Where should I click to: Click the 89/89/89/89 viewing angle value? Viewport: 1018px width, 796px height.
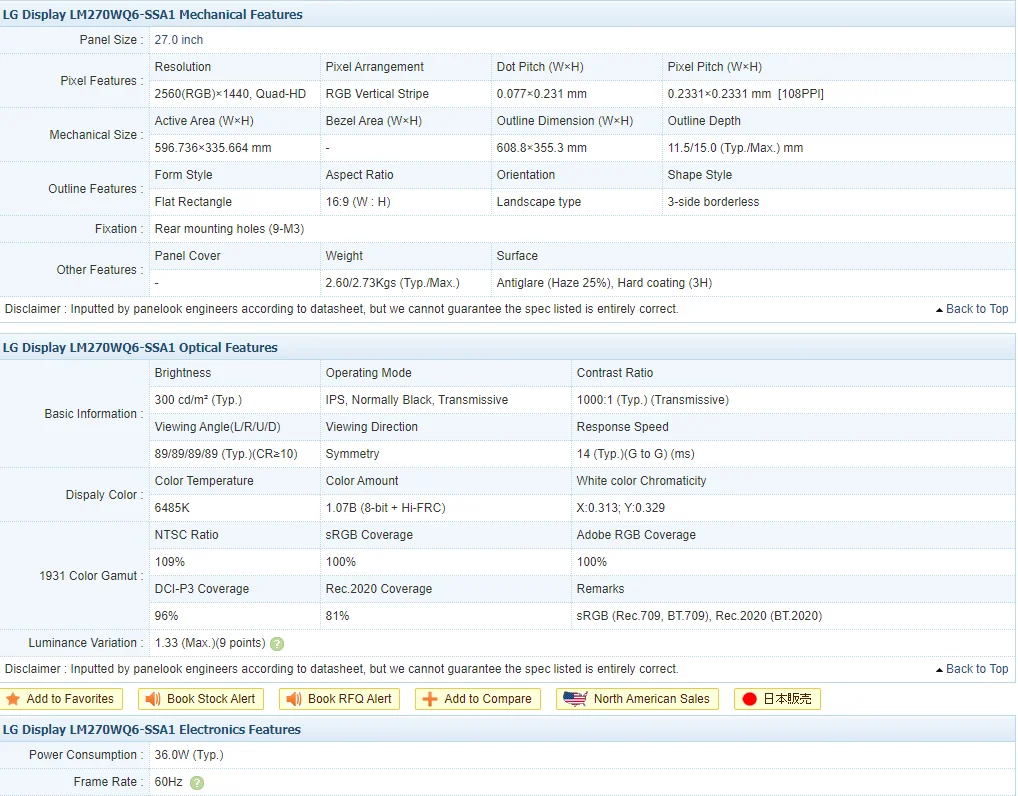[x=226, y=453]
